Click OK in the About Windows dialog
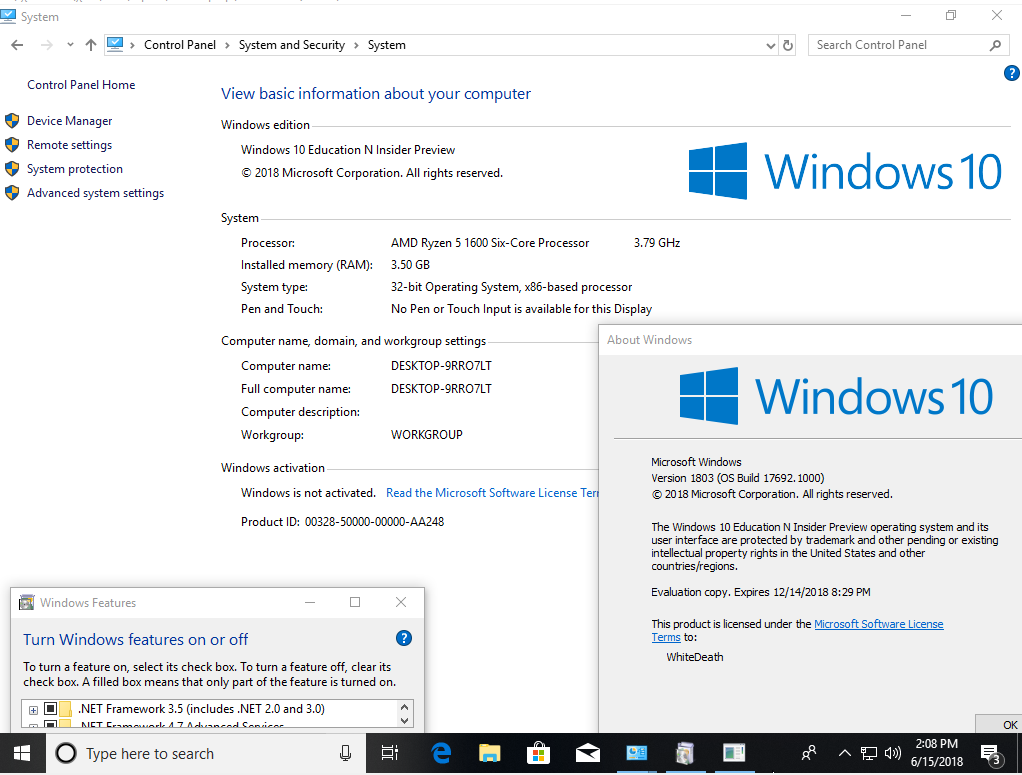The height and width of the screenshot is (775, 1022). (1008, 725)
